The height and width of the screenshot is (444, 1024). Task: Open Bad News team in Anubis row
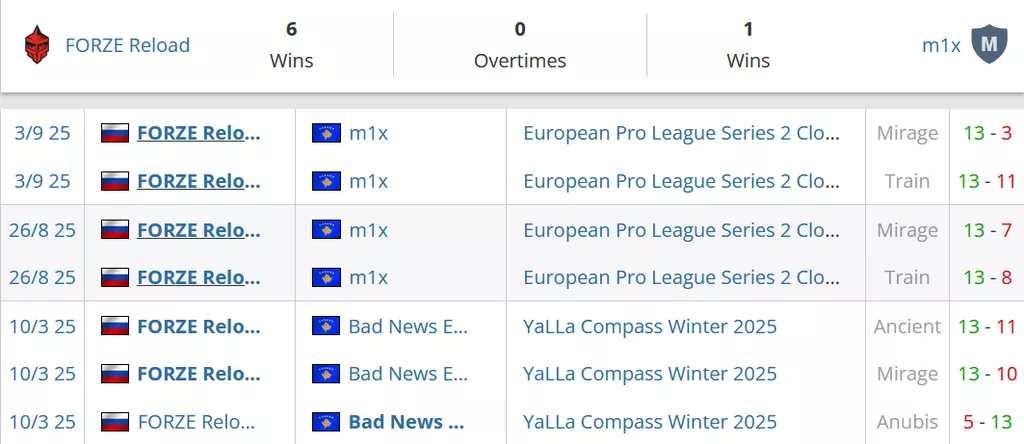coord(406,422)
